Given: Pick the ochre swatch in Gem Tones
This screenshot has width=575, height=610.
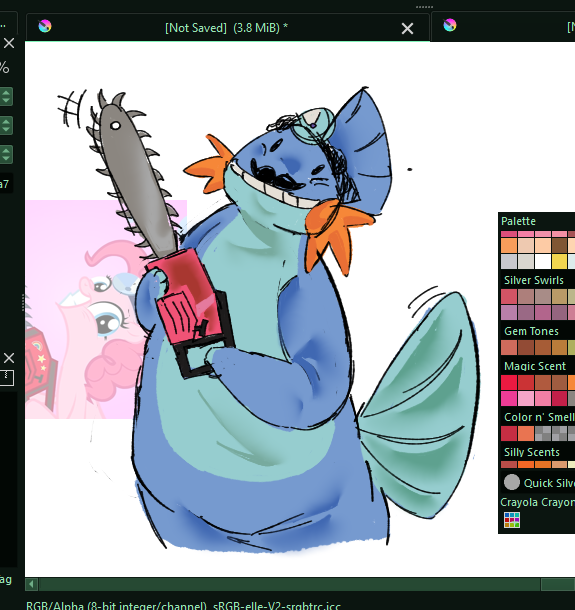Looking at the screenshot, I should click(559, 347).
